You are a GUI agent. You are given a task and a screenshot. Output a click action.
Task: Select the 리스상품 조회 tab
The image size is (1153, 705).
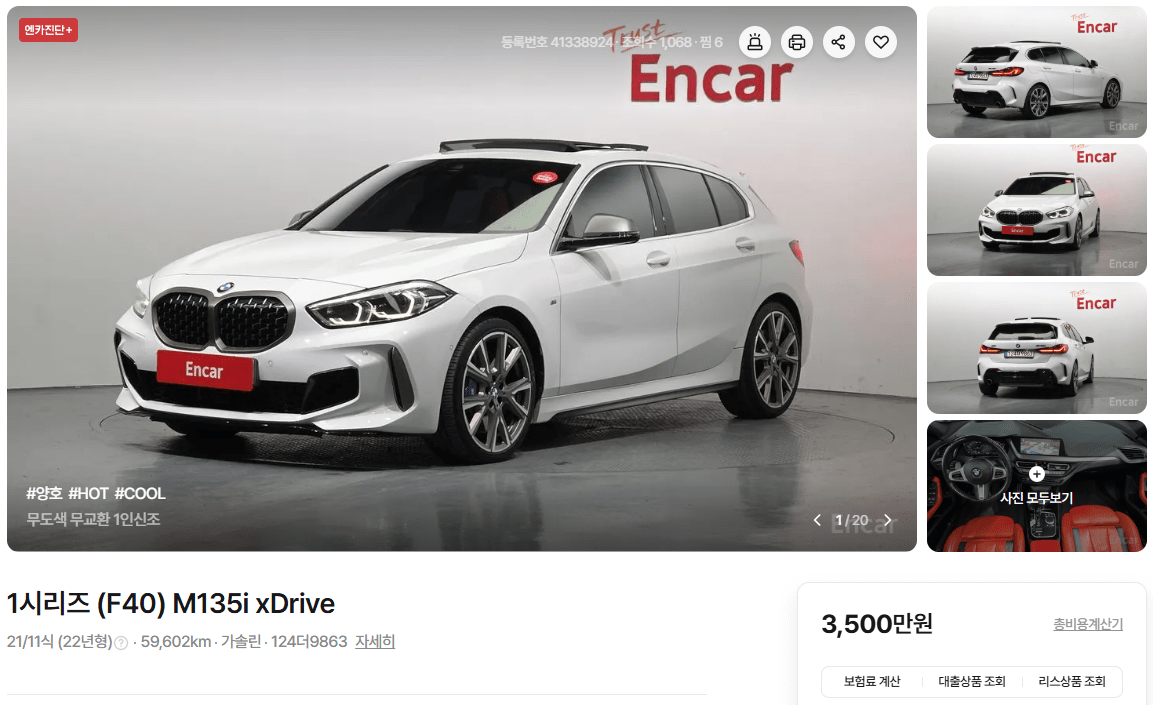tap(1072, 681)
